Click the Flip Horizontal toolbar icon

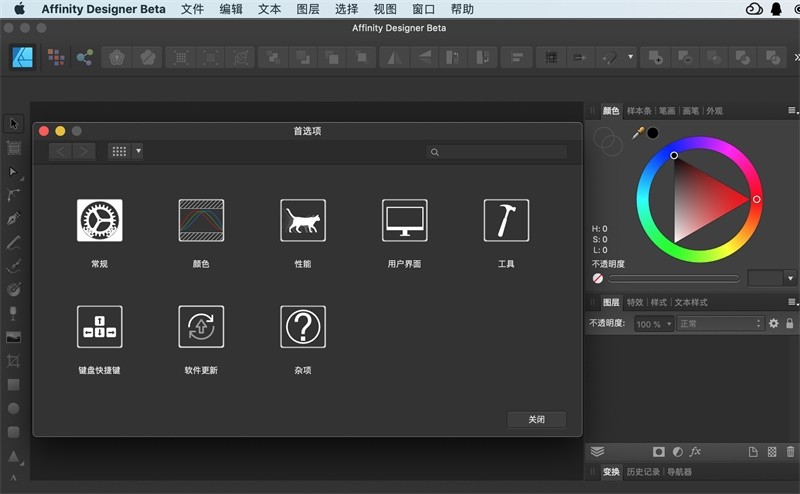[x=393, y=57]
